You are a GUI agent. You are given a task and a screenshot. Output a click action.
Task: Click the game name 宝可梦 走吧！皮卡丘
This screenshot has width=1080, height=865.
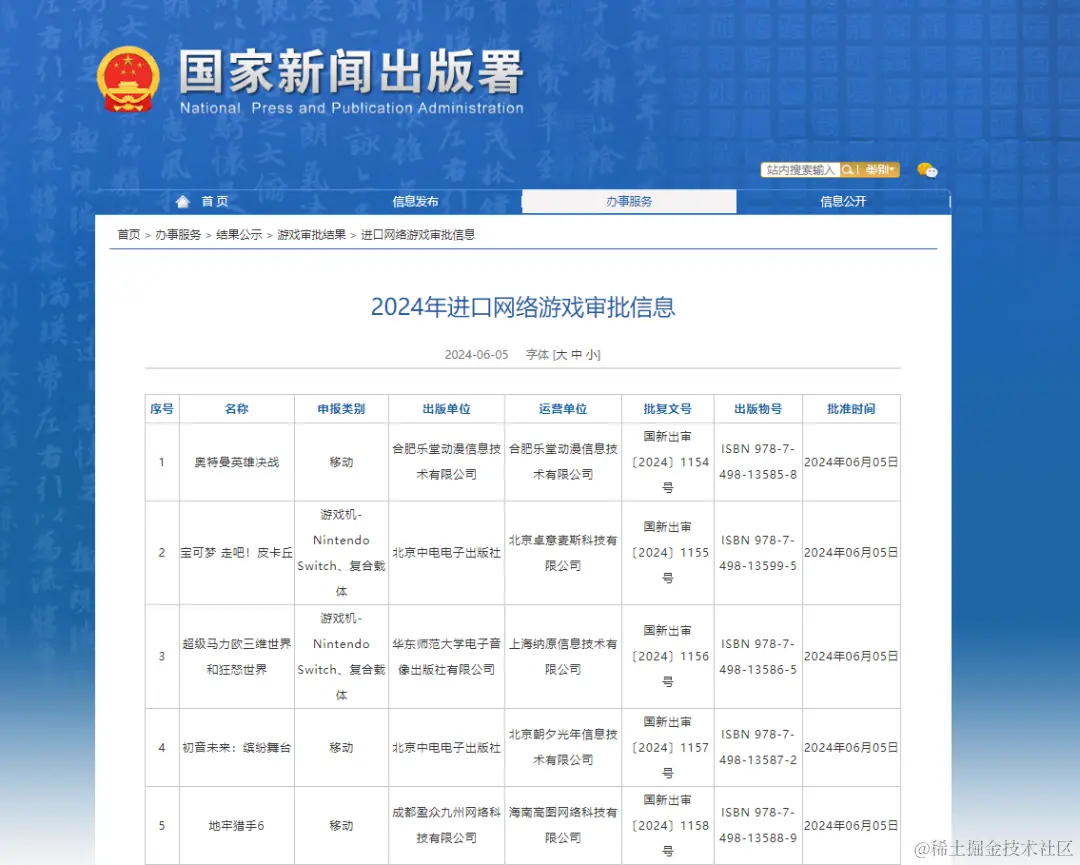pyautogui.click(x=236, y=552)
